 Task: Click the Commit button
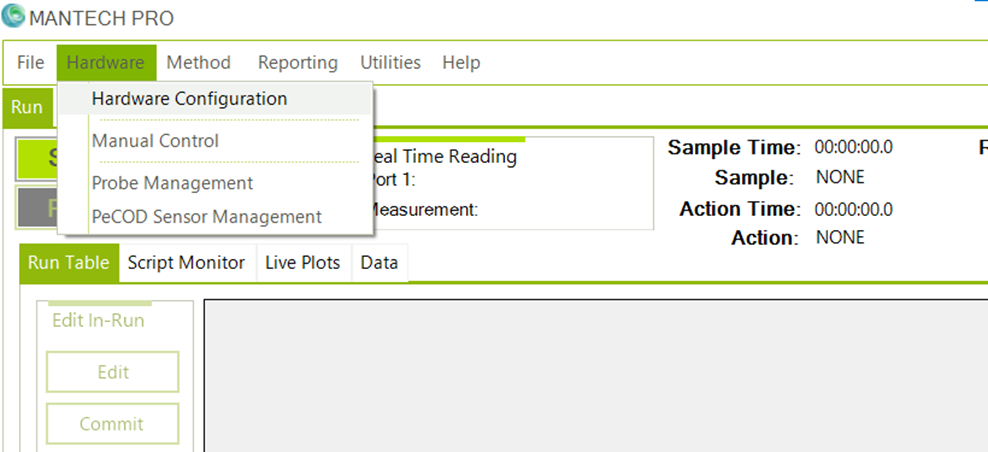(x=112, y=424)
